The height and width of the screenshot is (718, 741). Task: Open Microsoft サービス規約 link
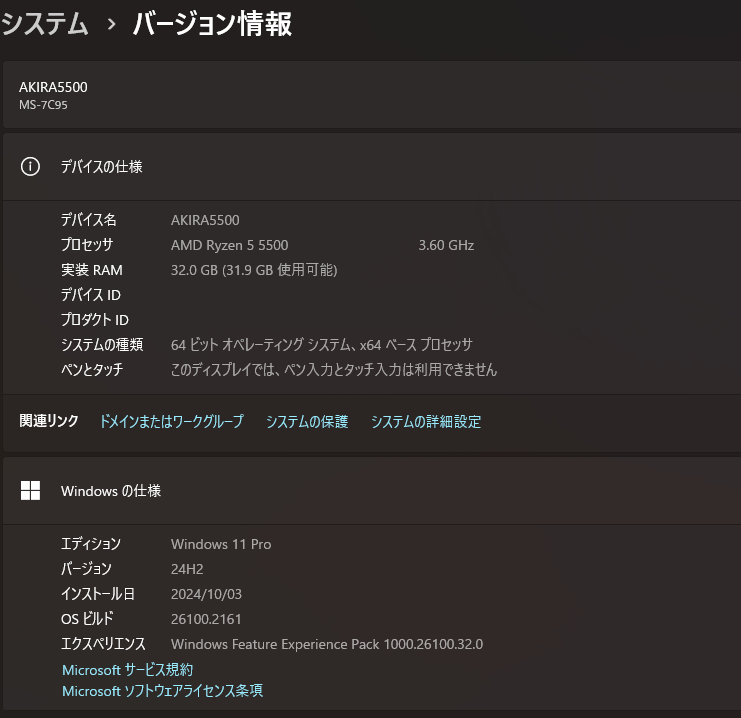[x=128, y=670]
